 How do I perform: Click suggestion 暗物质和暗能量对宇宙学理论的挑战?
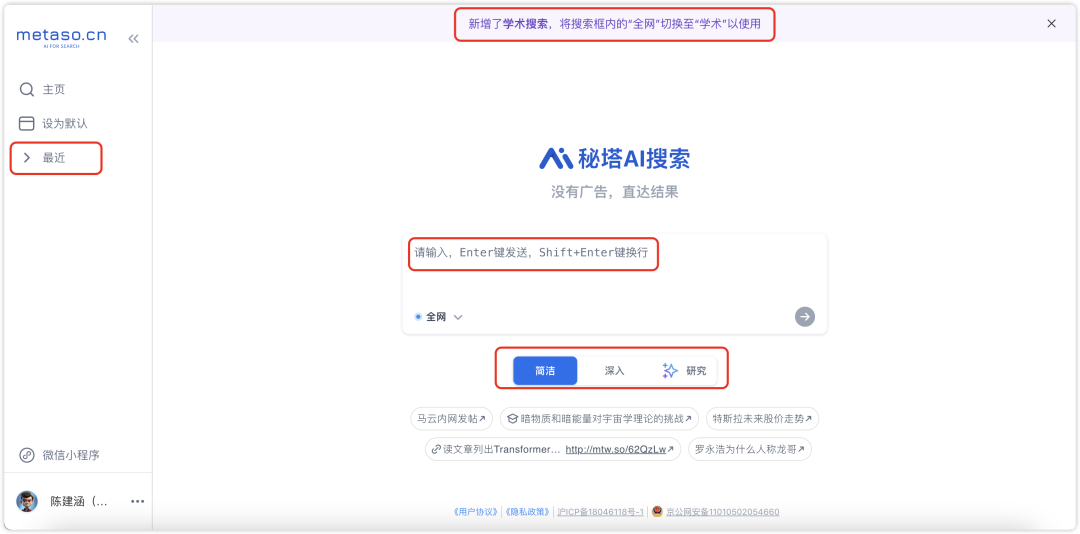599,418
